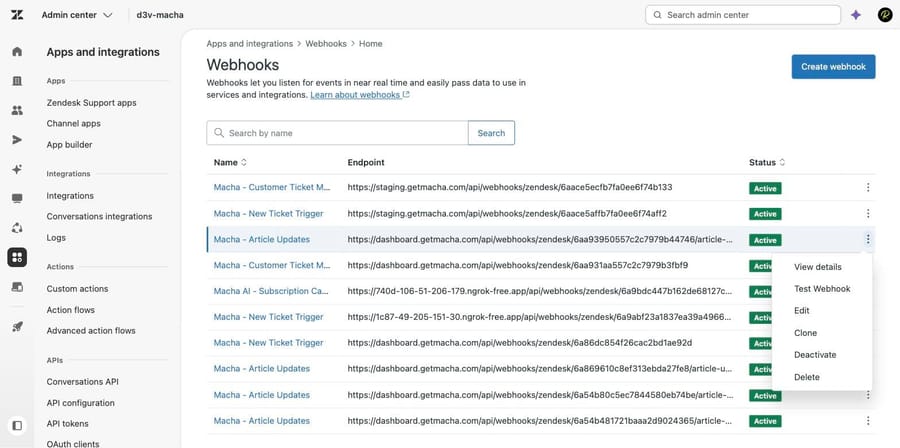Close options menu on highlighted Article Updates row
Screen dimensions: 900x448
[868, 239]
